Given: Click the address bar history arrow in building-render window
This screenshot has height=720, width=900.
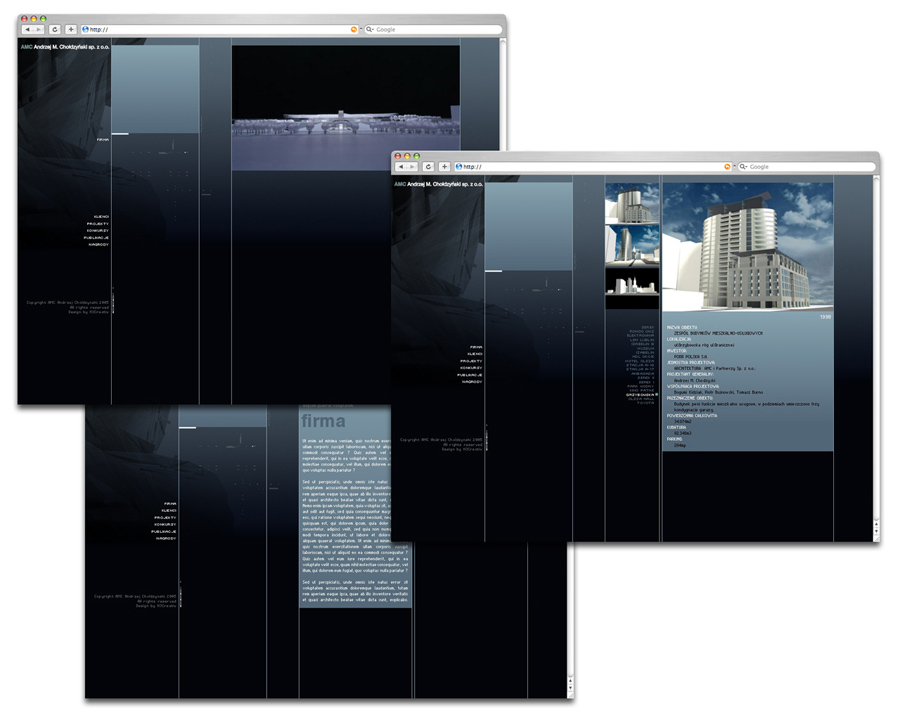Looking at the screenshot, I should [x=734, y=167].
